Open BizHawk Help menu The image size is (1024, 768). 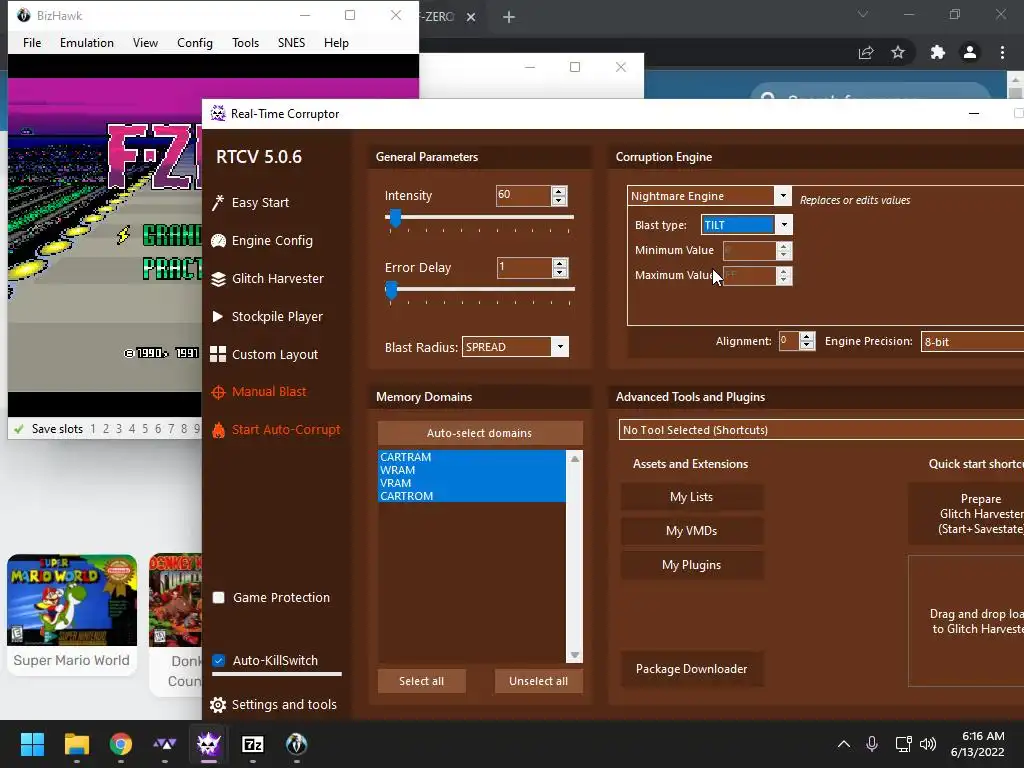336,42
